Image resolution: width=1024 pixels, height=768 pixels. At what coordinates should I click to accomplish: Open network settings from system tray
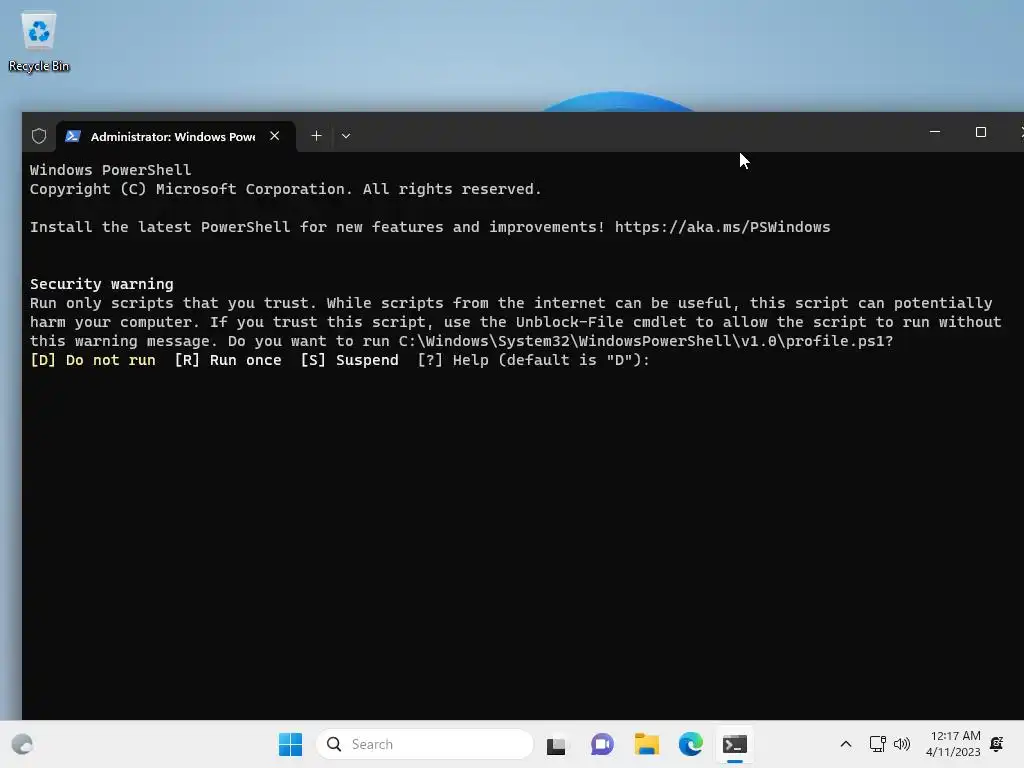[878, 744]
